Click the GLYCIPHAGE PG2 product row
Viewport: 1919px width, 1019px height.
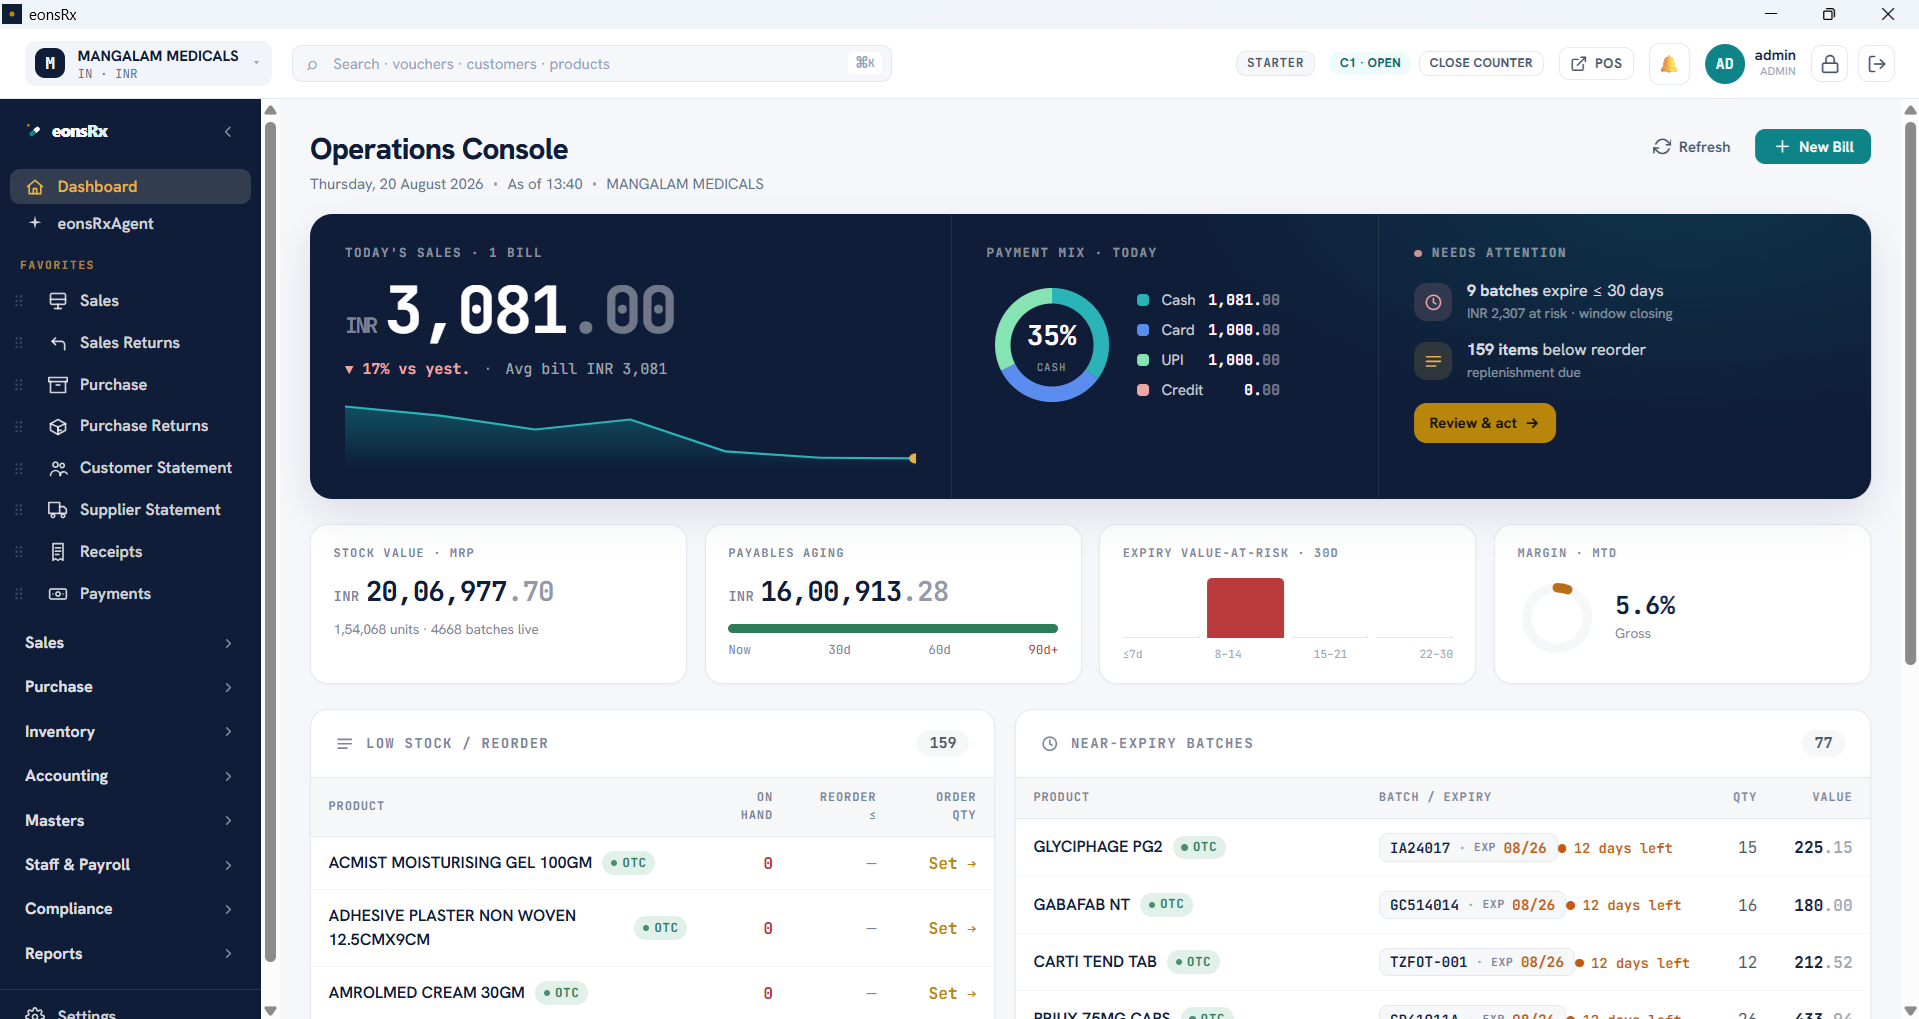pos(1443,848)
